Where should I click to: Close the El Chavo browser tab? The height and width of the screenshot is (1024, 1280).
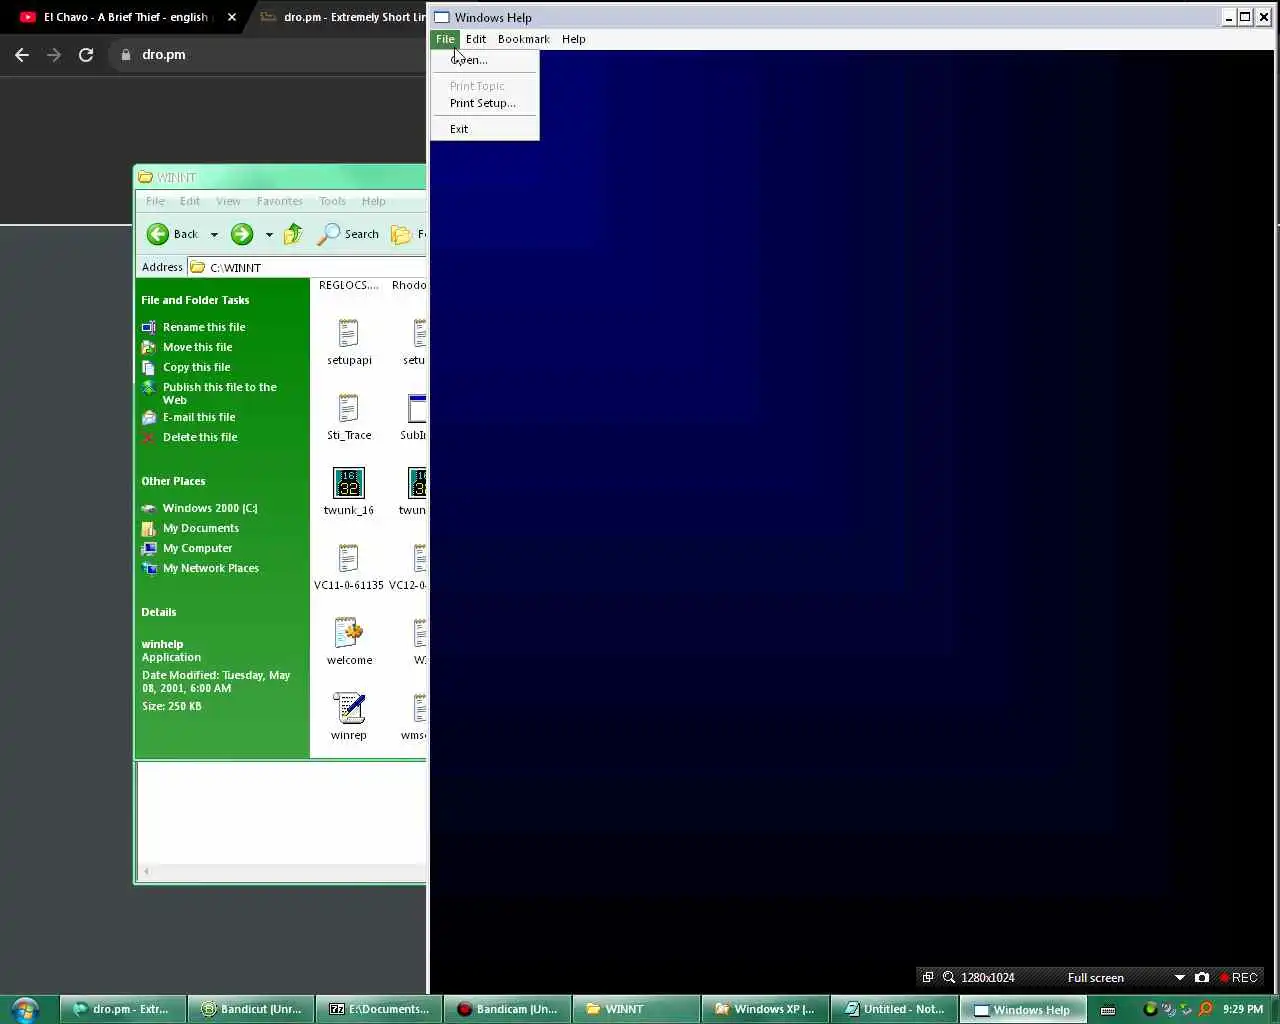(232, 17)
